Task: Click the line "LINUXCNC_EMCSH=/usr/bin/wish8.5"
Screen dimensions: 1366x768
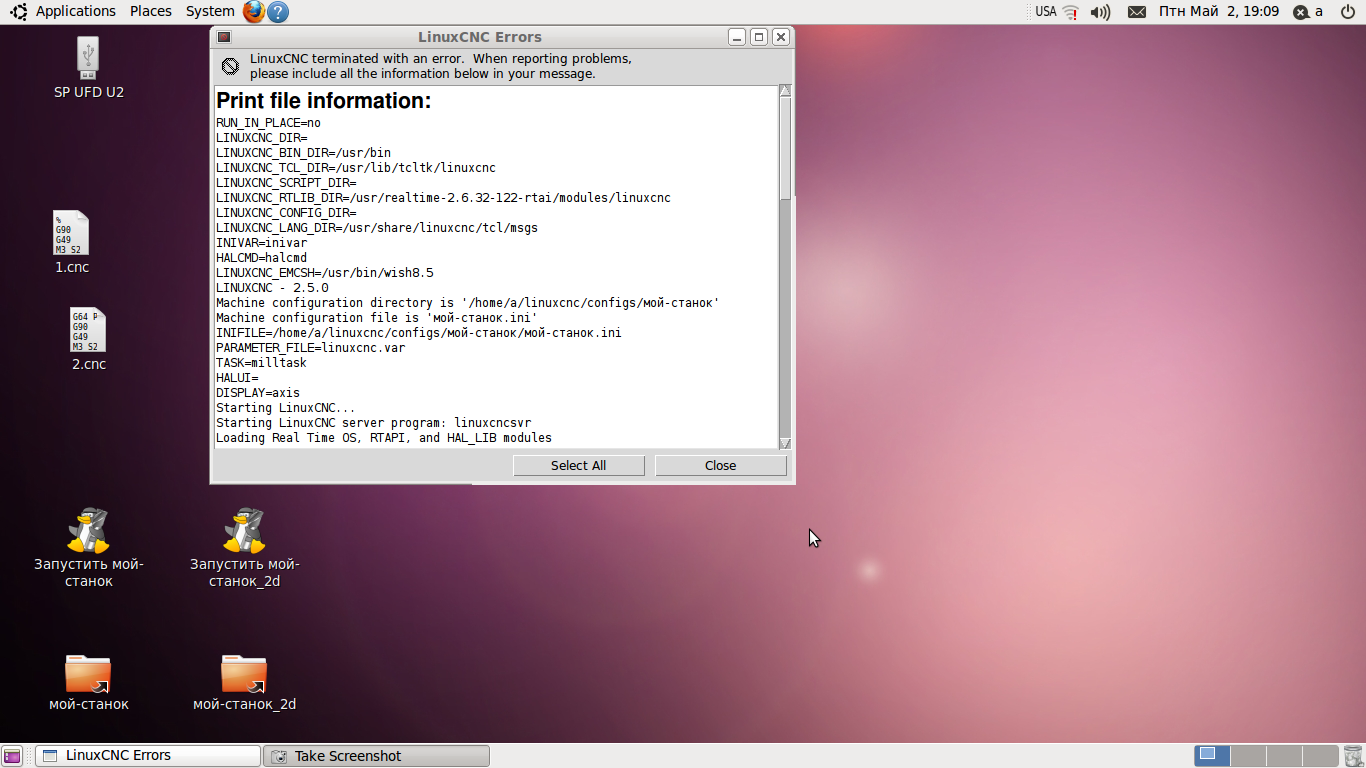Action: coord(325,273)
